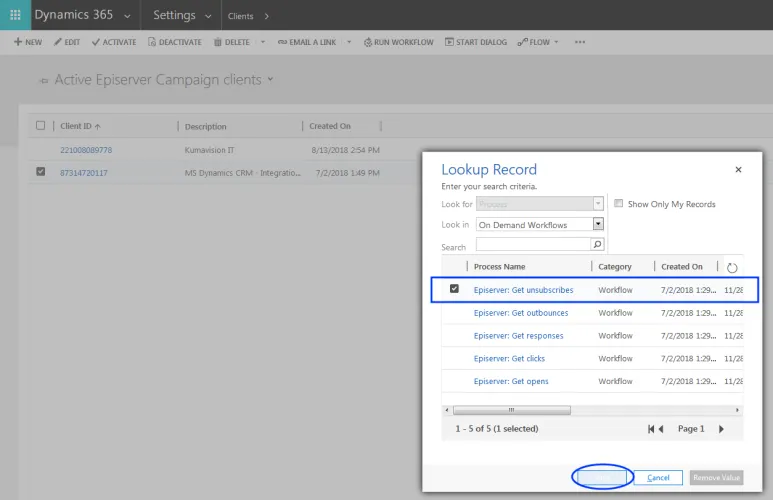
Task: Click the START DIALOG command
Action: click(476, 42)
